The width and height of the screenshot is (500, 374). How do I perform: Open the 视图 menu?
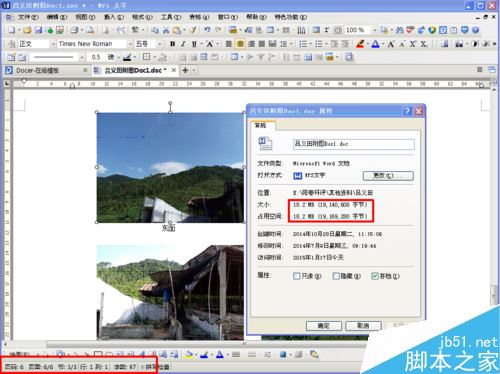(x=85, y=17)
